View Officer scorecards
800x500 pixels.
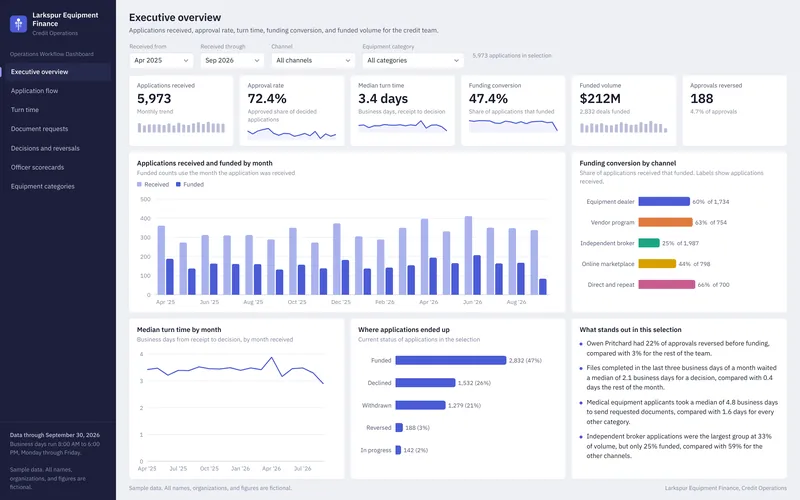click(x=58, y=167)
